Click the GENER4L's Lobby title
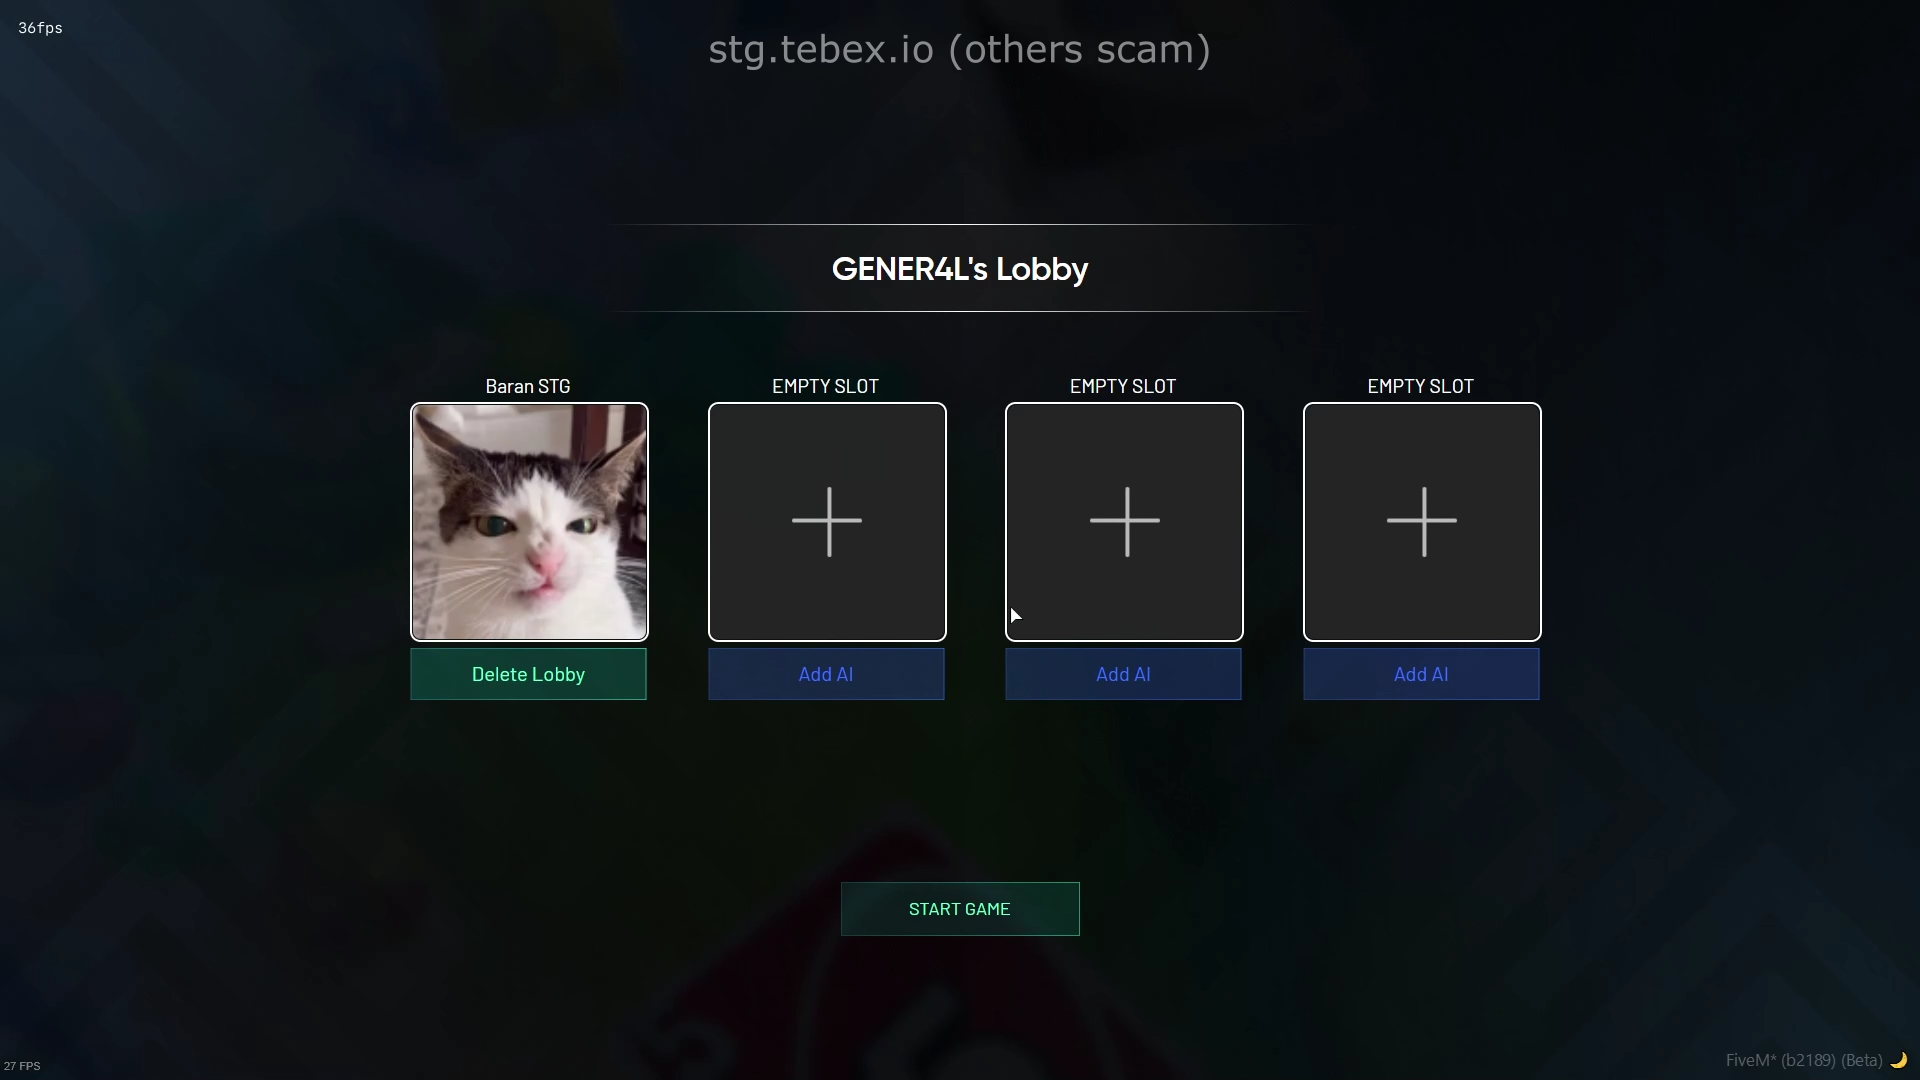The width and height of the screenshot is (1920, 1080). pos(960,269)
